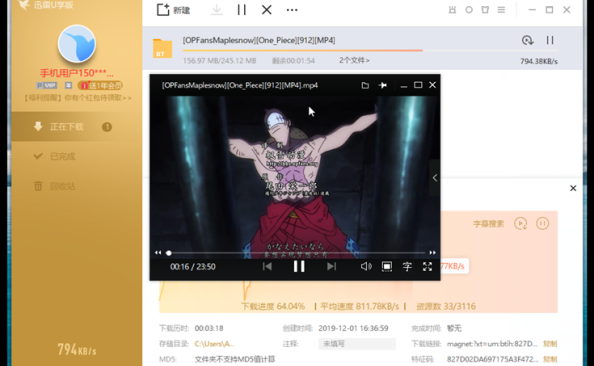
Task: Enter fullscreen in the player
Action: click(x=427, y=266)
